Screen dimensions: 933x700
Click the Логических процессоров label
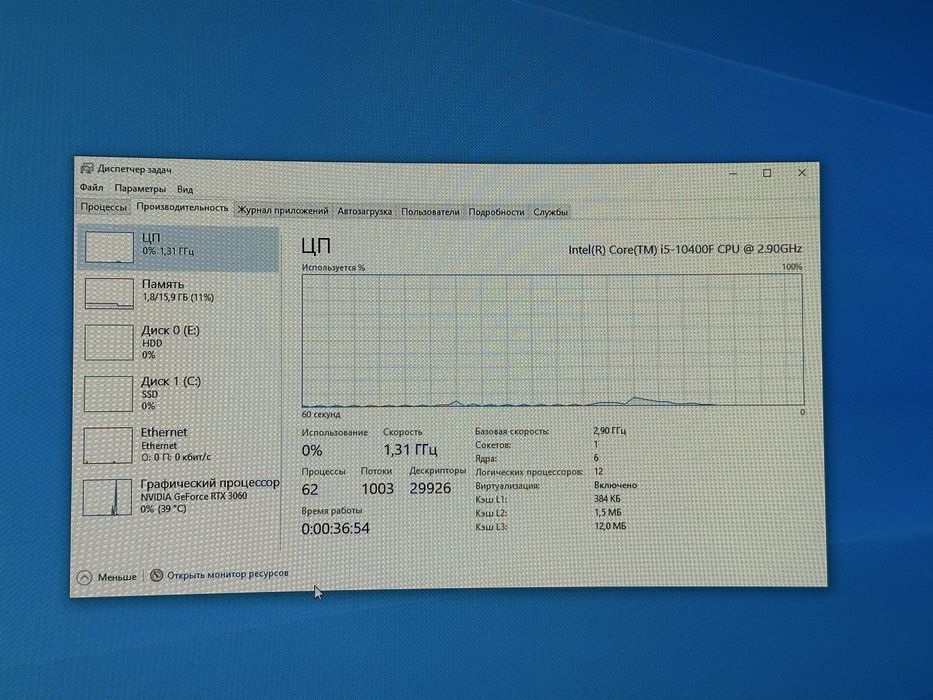point(529,471)
